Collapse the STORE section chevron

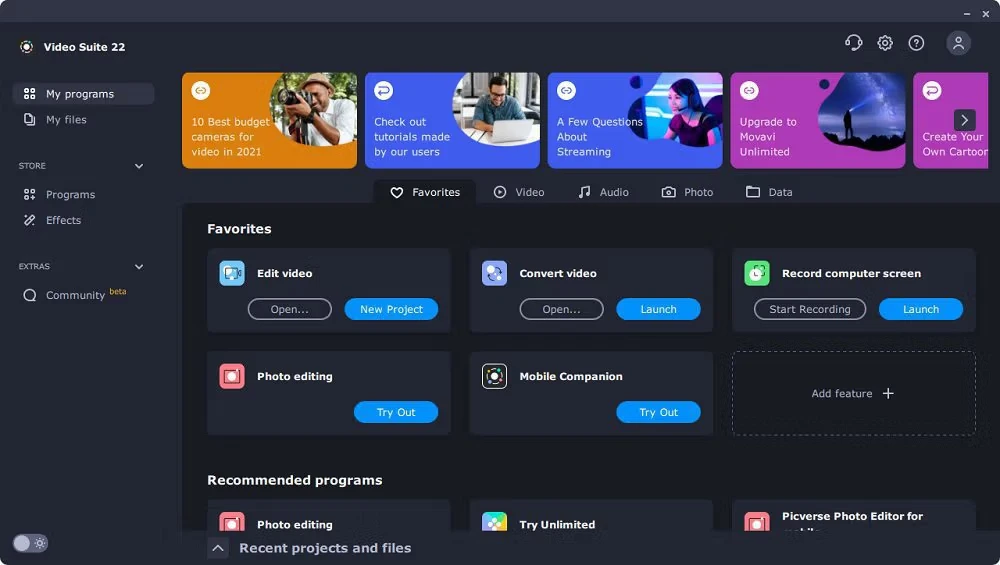pos(139,166)
